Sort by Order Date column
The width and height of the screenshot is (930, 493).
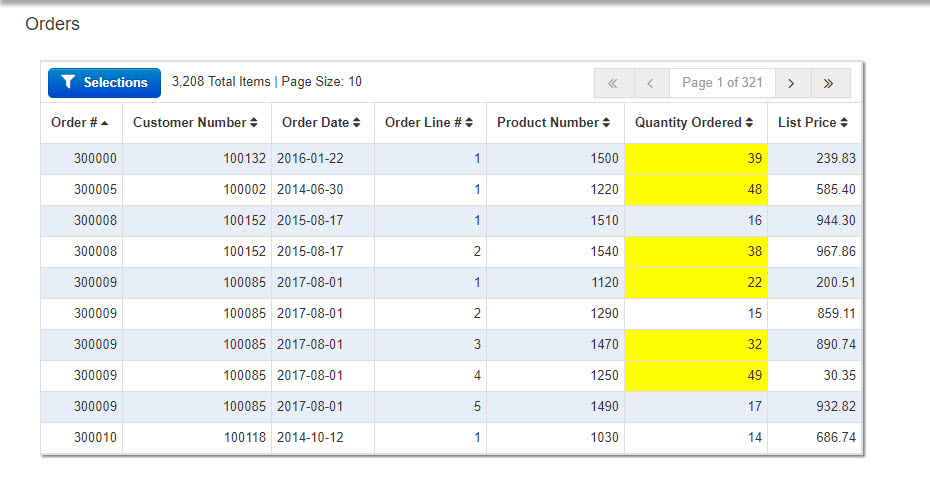click(x=322, y=123)
